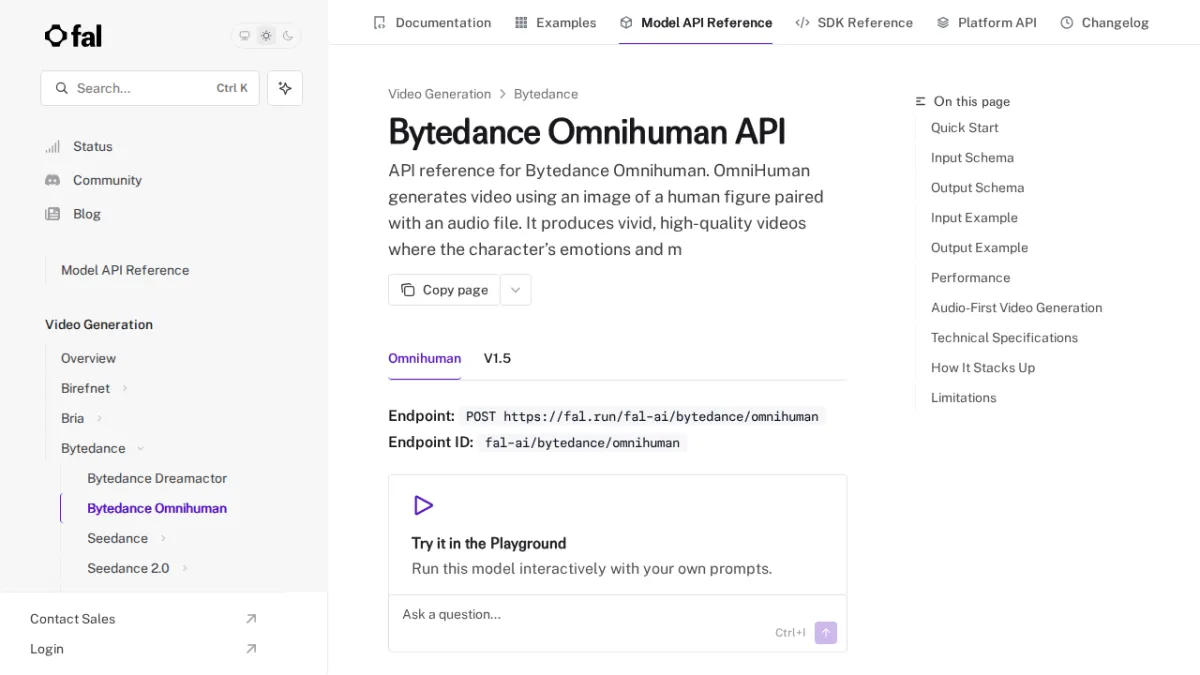Jump to Output Example section
This screenshot has height=675, width=1200.
coord(980,248)
